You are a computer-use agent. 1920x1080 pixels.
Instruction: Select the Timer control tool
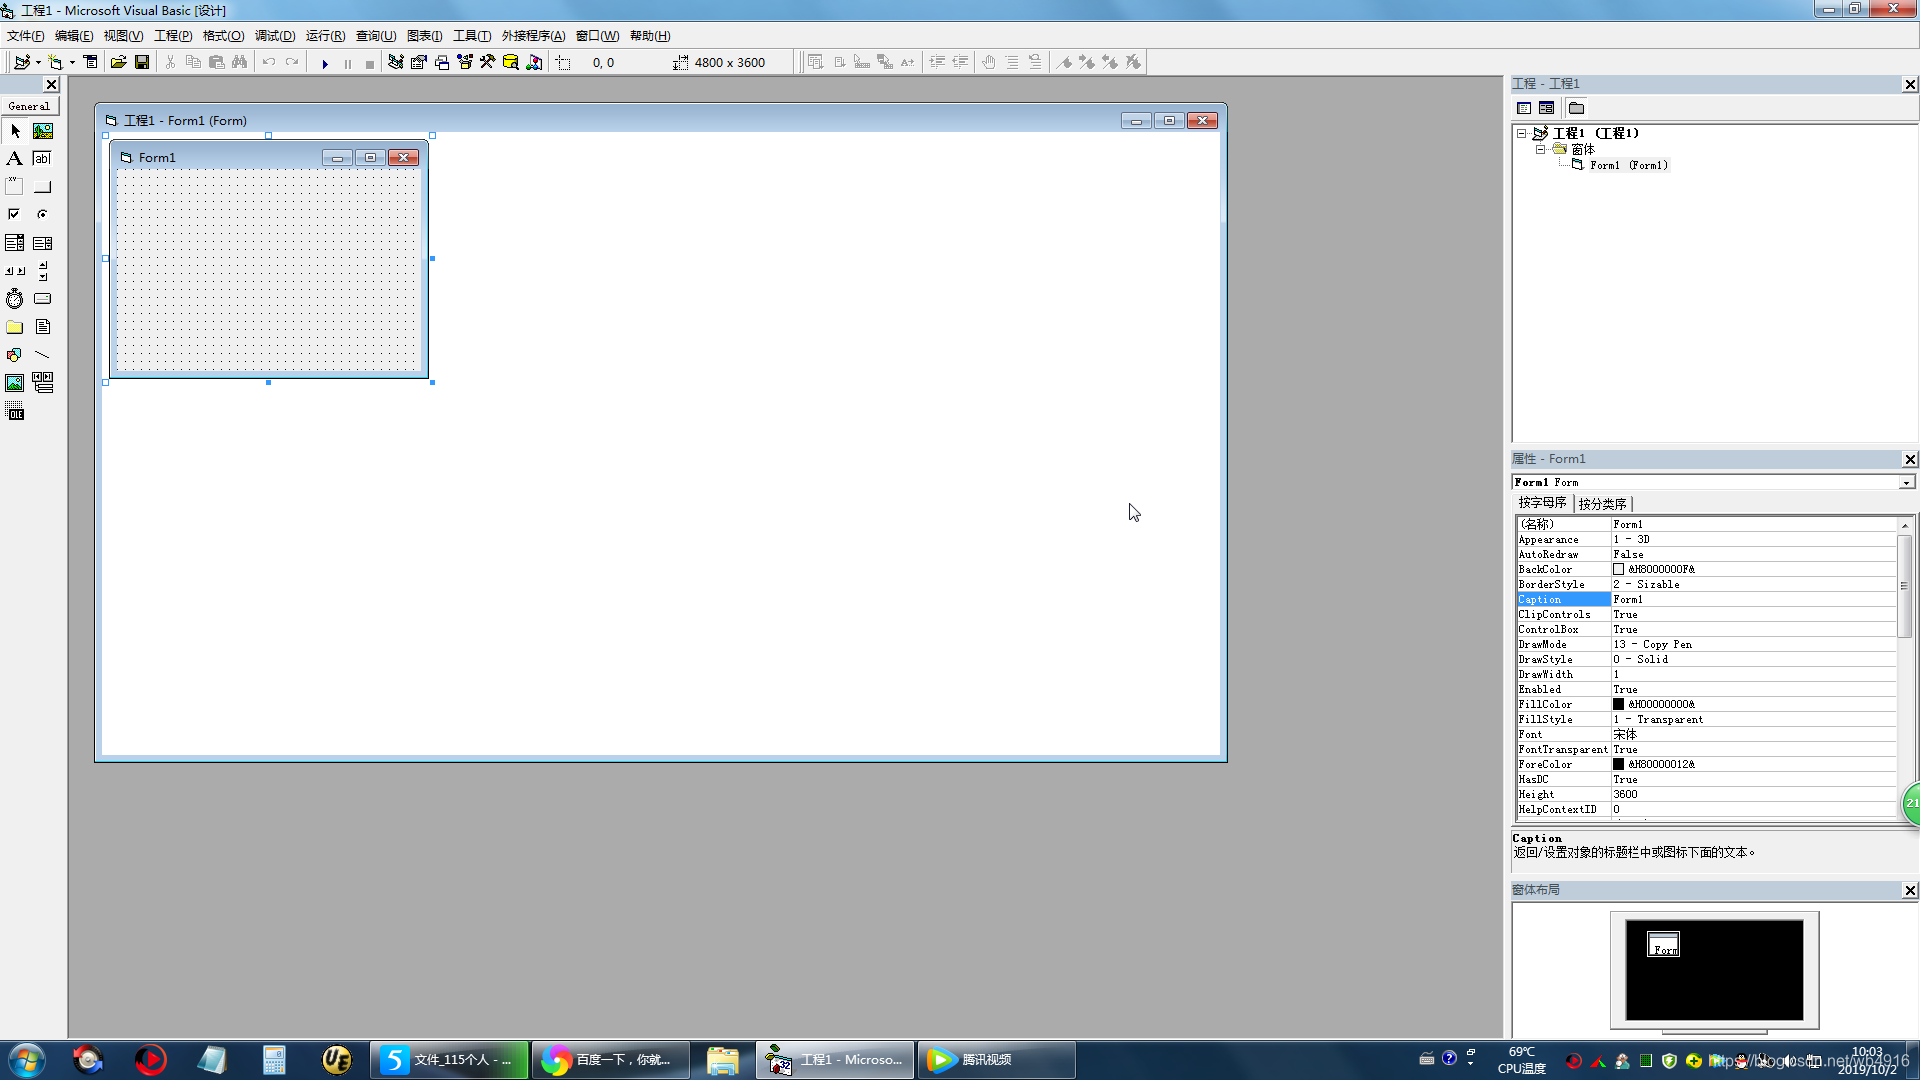[x=14, y=299]
